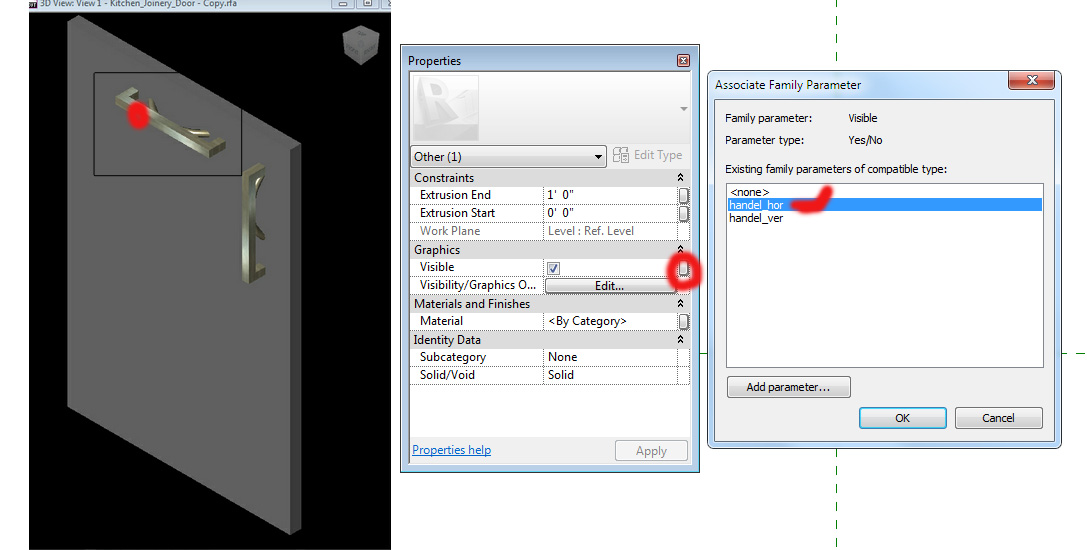Click associate parameter button for Material
This screenshot has height=550, width=1087.
(684, 321)
